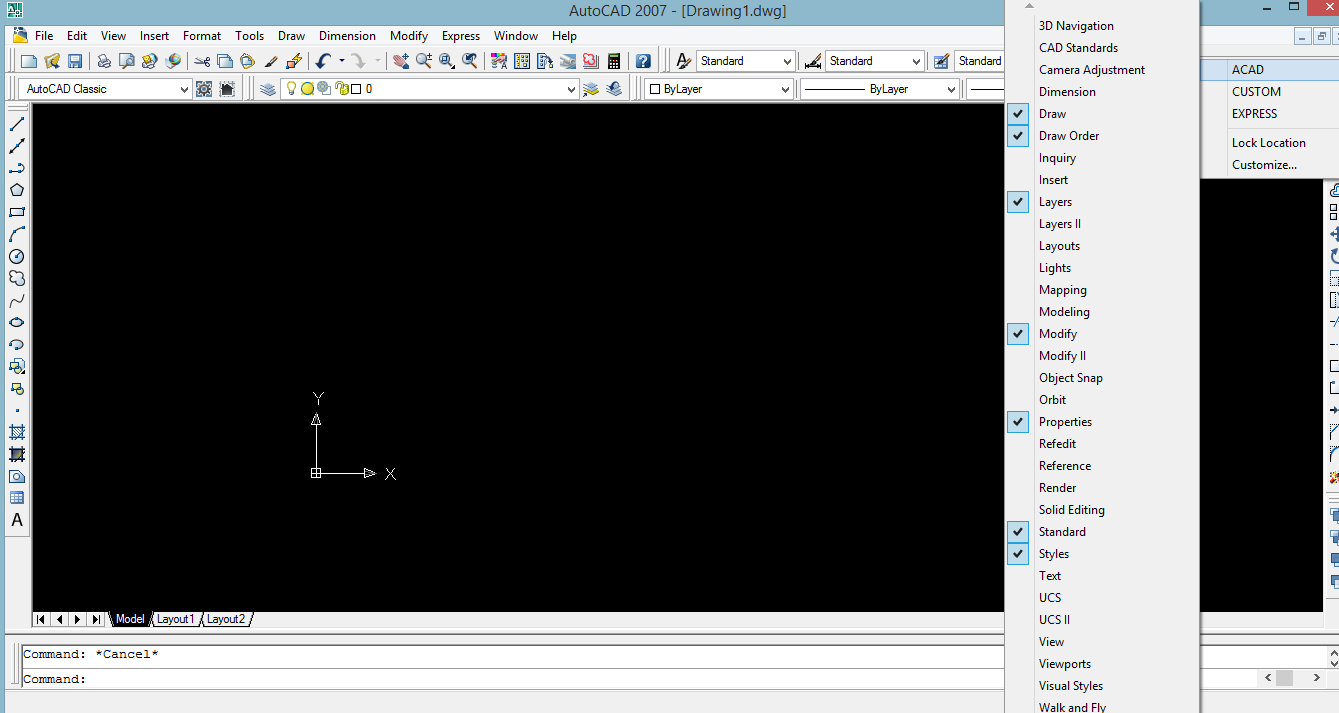Activate Pan Realtime
The image size is (1339, 713).
click(x=401, y=60)
